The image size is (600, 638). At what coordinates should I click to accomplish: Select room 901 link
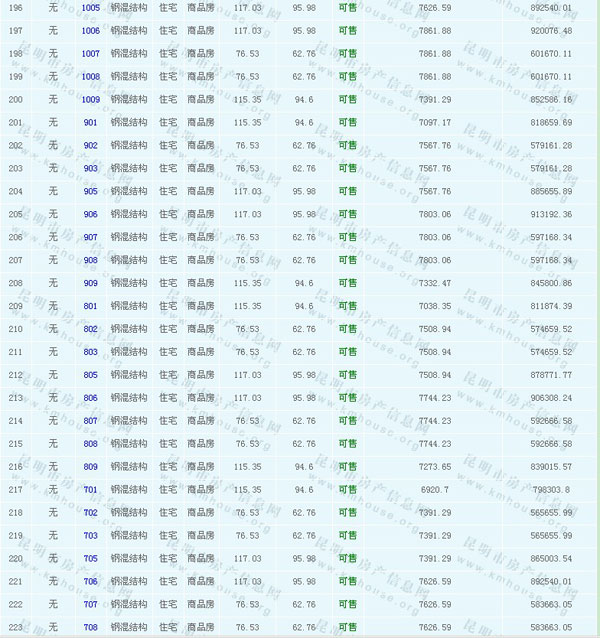[90, 122]
